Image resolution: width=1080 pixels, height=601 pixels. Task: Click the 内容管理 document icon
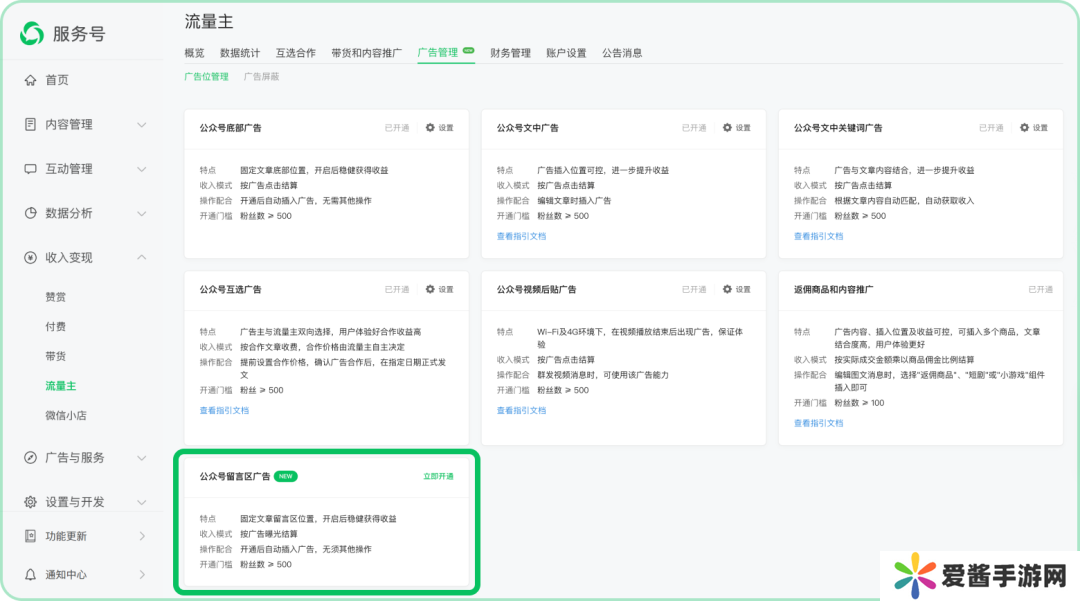click(30, 125)
